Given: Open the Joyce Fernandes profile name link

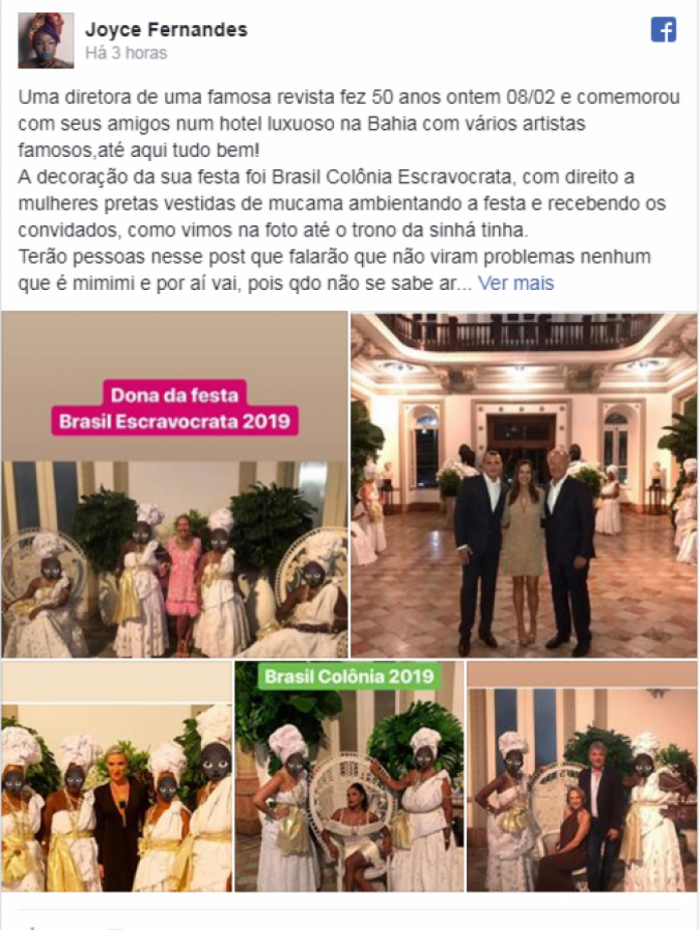Looking at the screenshot, I should [166, 29].
